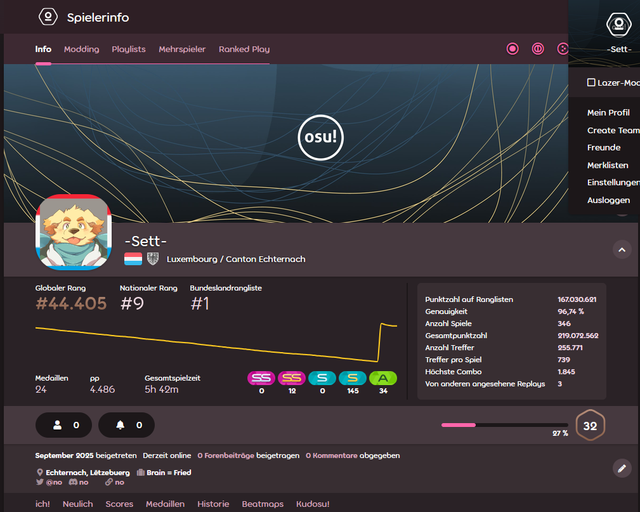Screen dimensions: 640x512
Task: Click the Echternach, Lëtzebuerg location
Action: 87,472
